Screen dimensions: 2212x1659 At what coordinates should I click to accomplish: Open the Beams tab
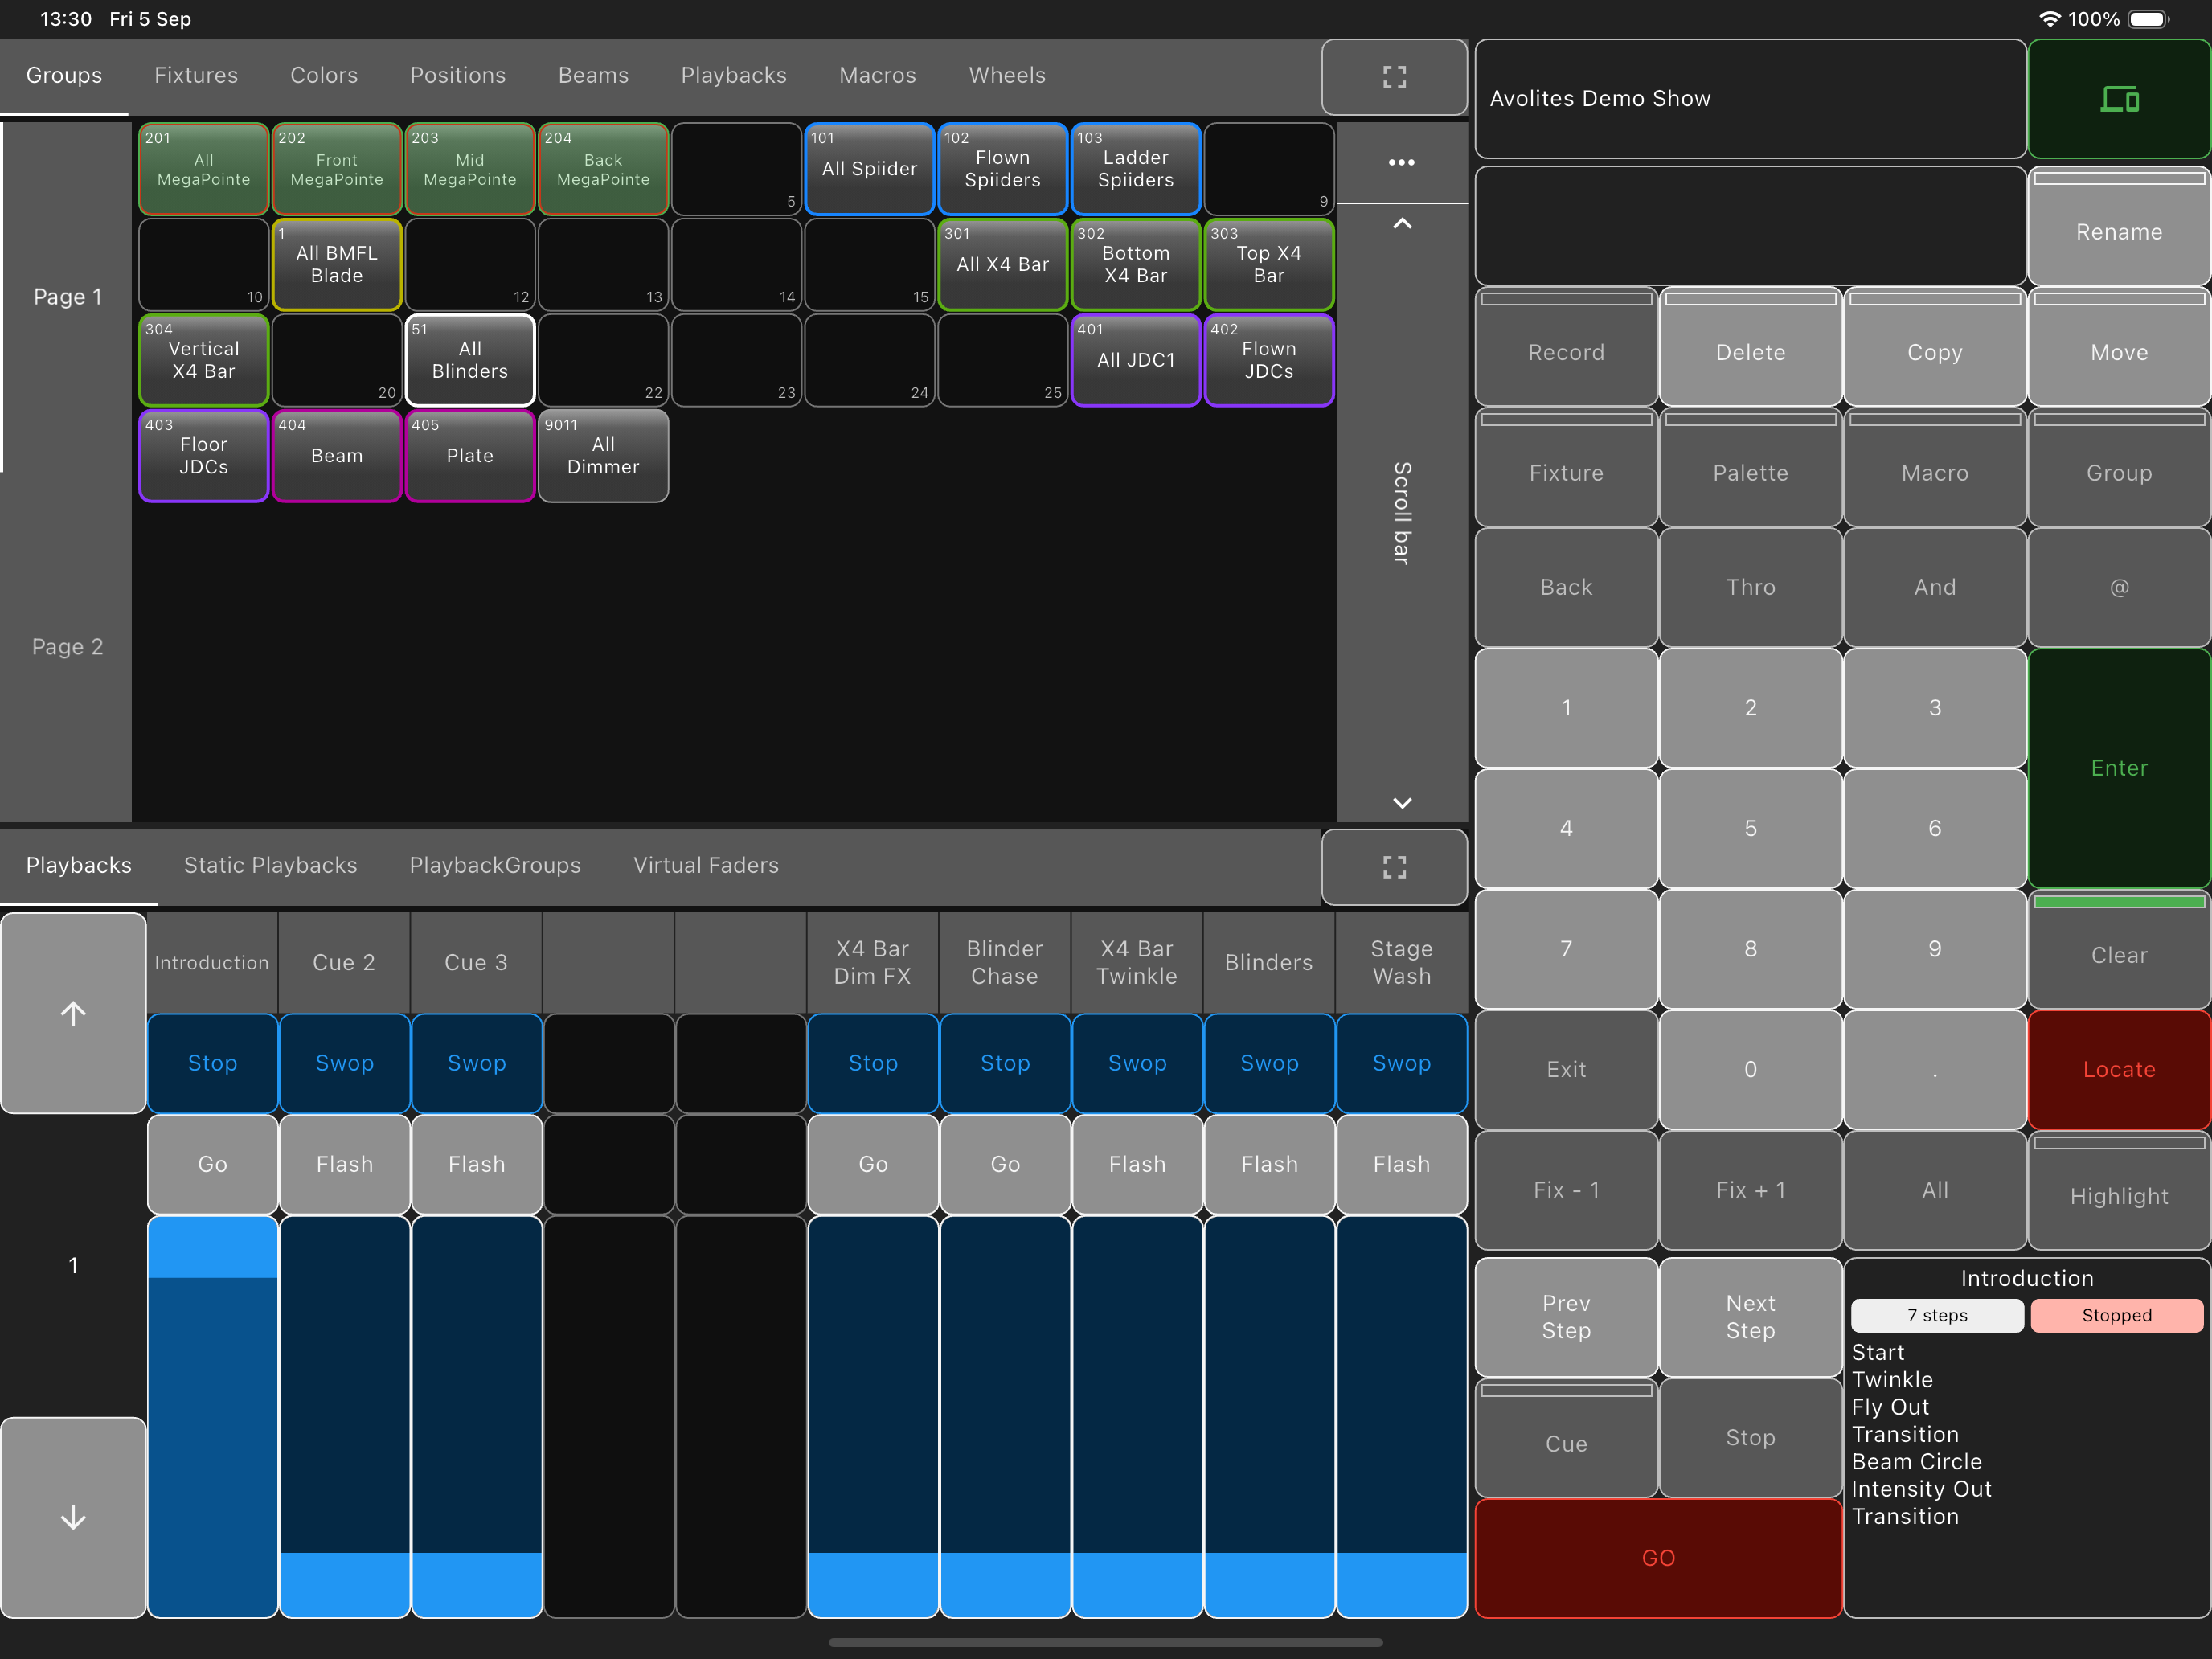[593, 75]
